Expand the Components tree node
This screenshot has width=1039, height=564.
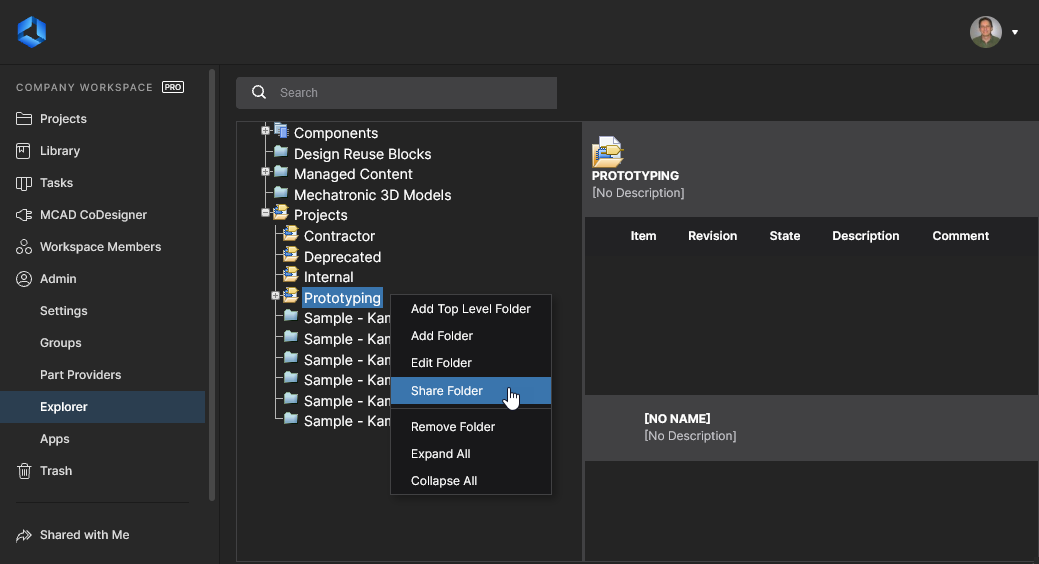click(266, 131)
